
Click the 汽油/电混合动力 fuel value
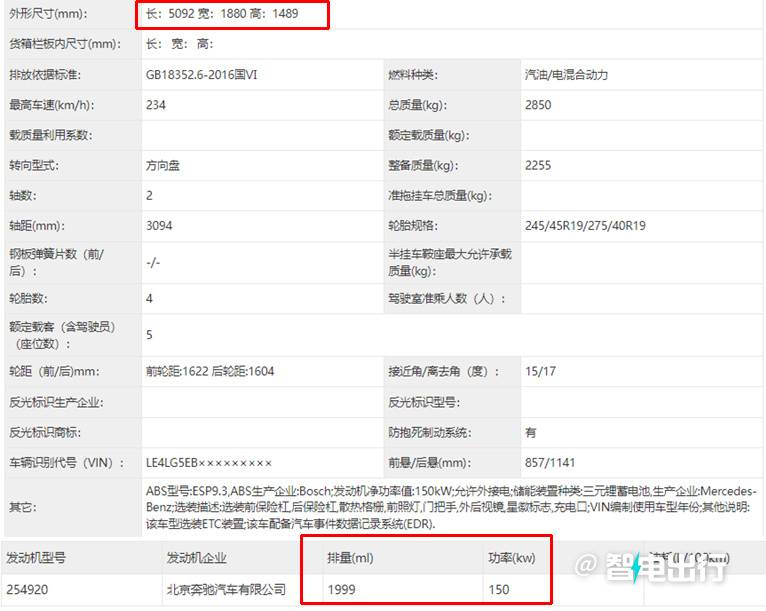pos(566,75)
